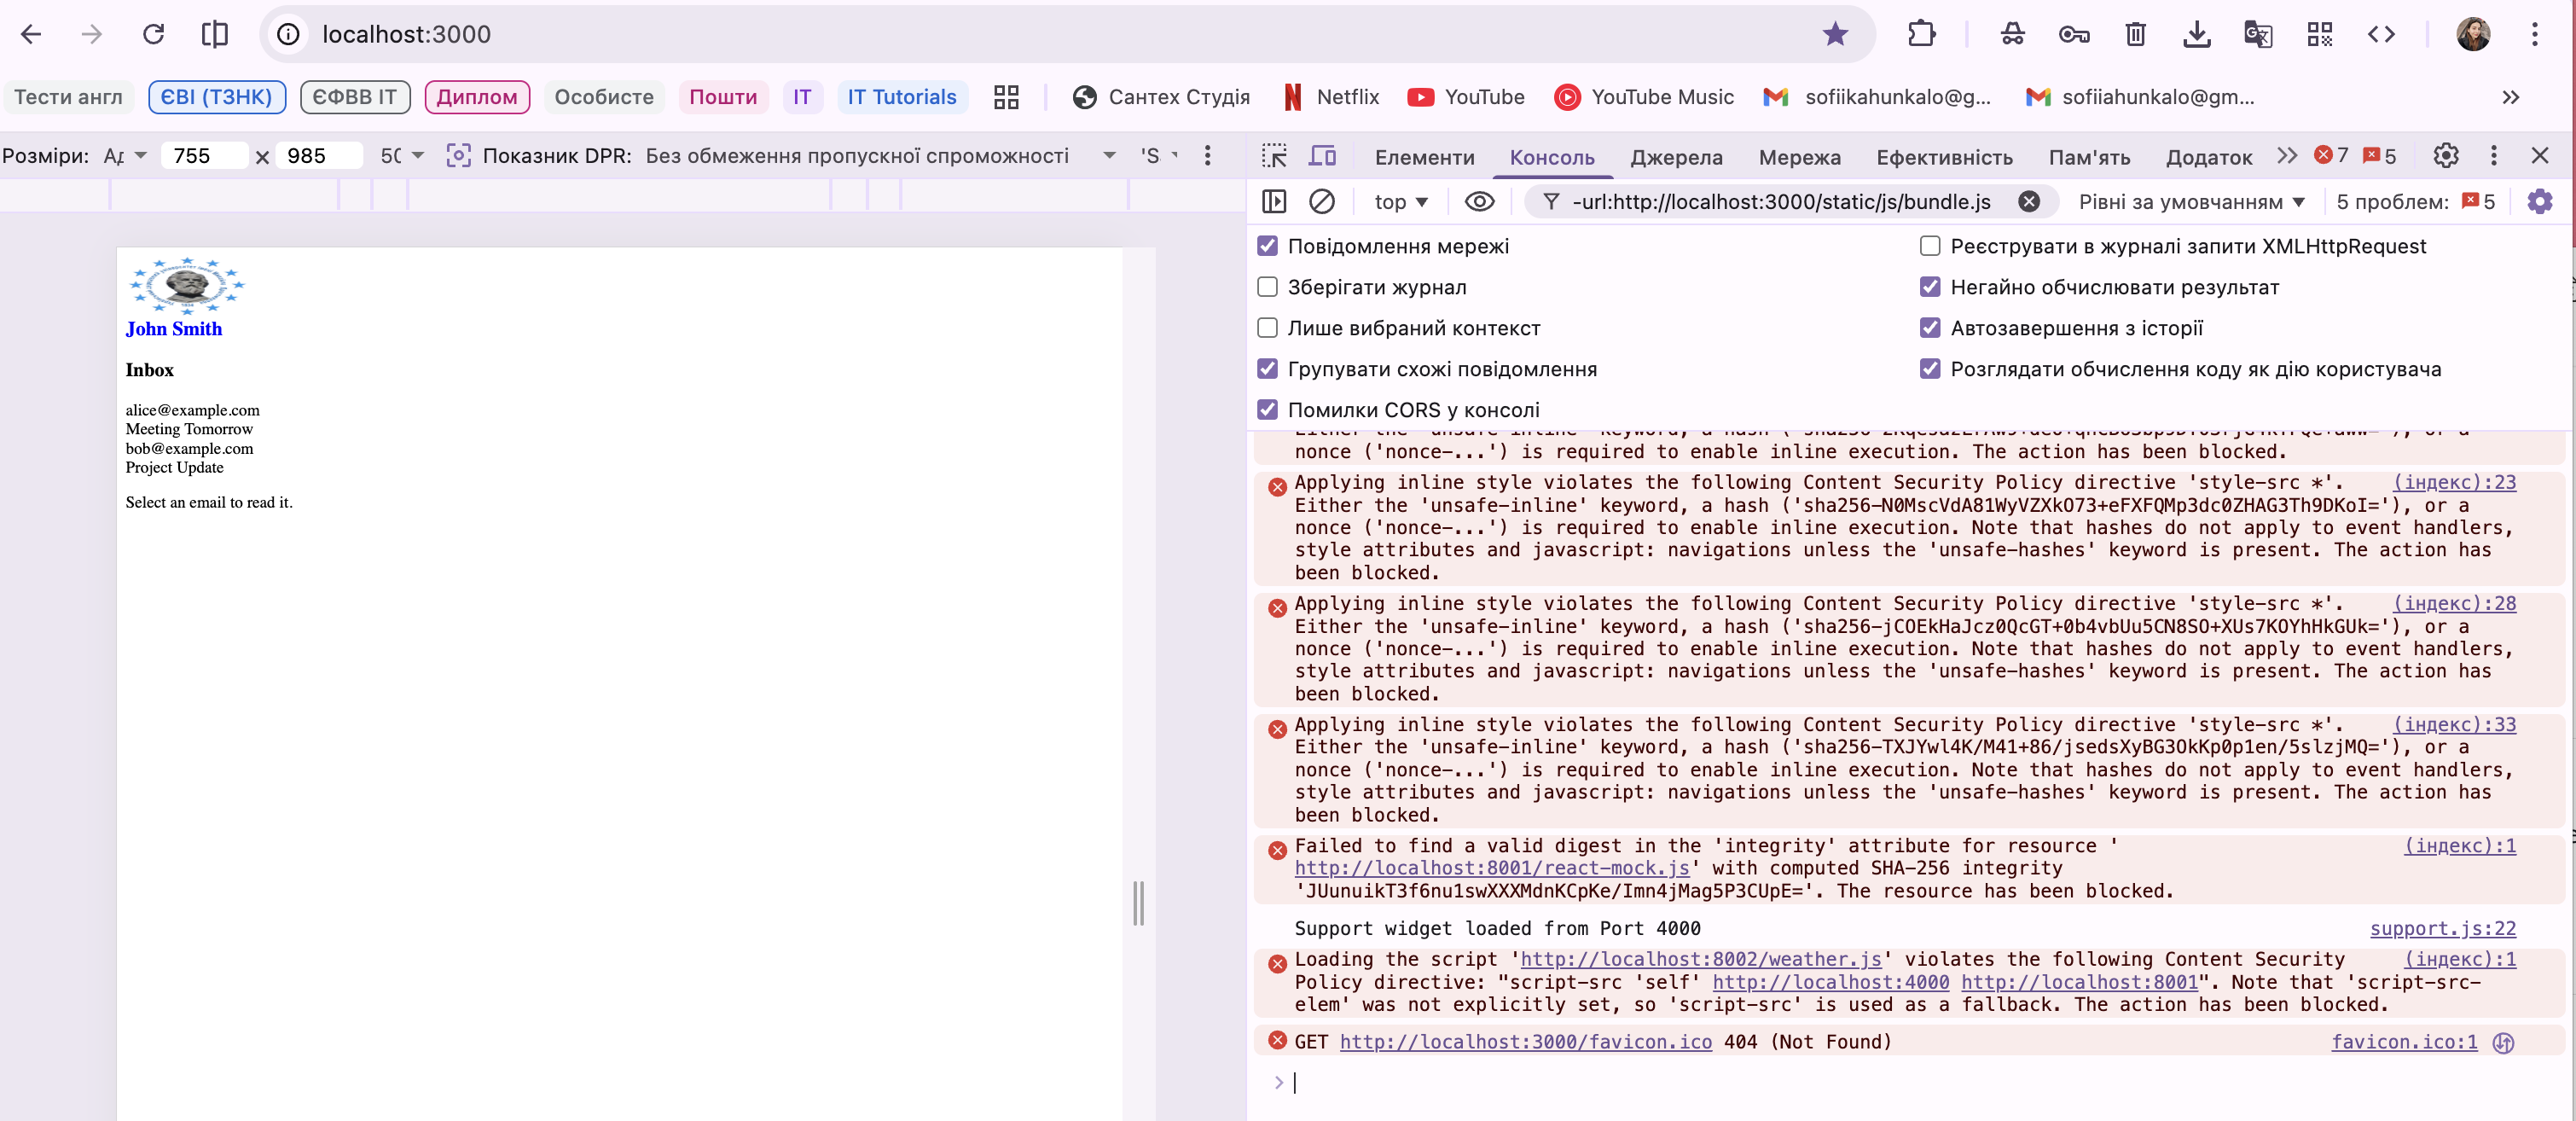Screen dimensions: 2576x1121
Task: Open the Google Translate extension icon
Action: pyautogui.click(x=2258, y=34)
